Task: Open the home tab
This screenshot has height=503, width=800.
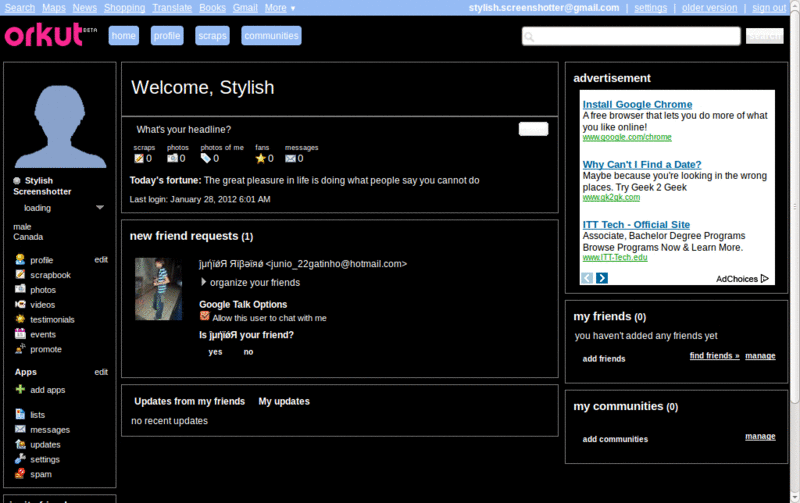Action: (x=123, y=36)
